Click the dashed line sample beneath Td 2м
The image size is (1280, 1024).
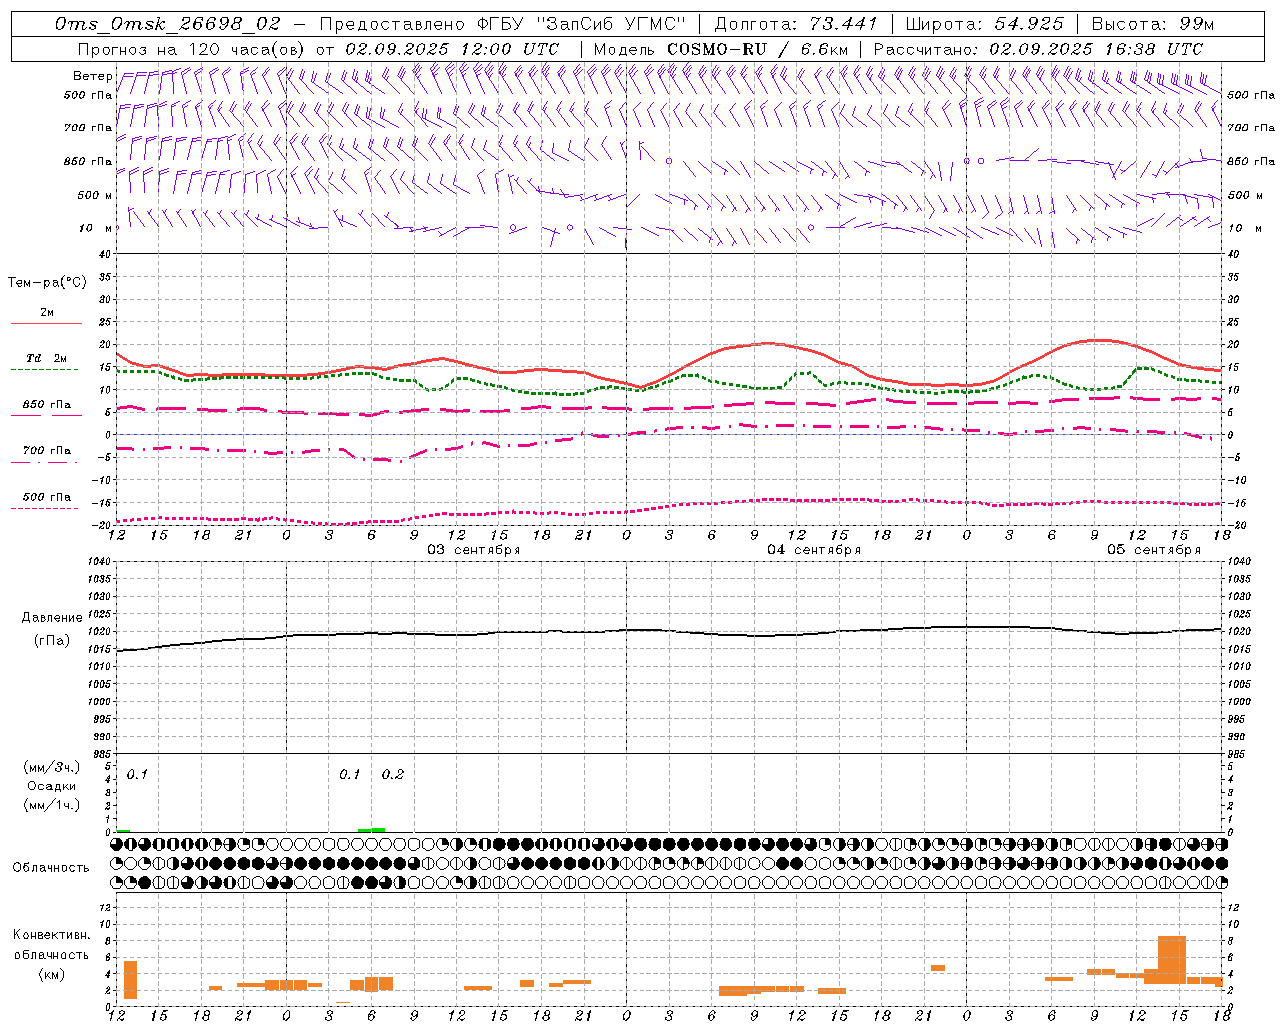[44, 370]
